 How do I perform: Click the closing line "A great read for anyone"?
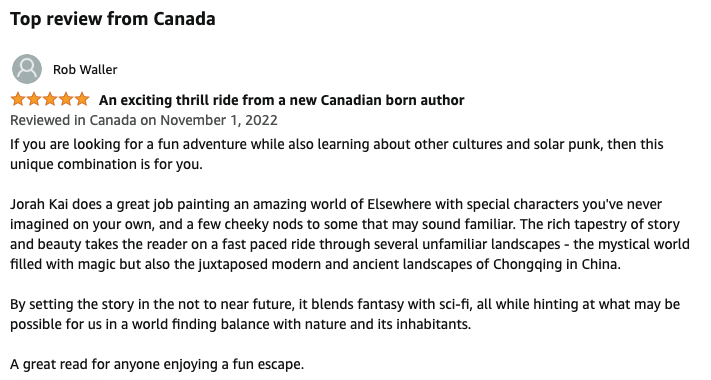point(85,364)
